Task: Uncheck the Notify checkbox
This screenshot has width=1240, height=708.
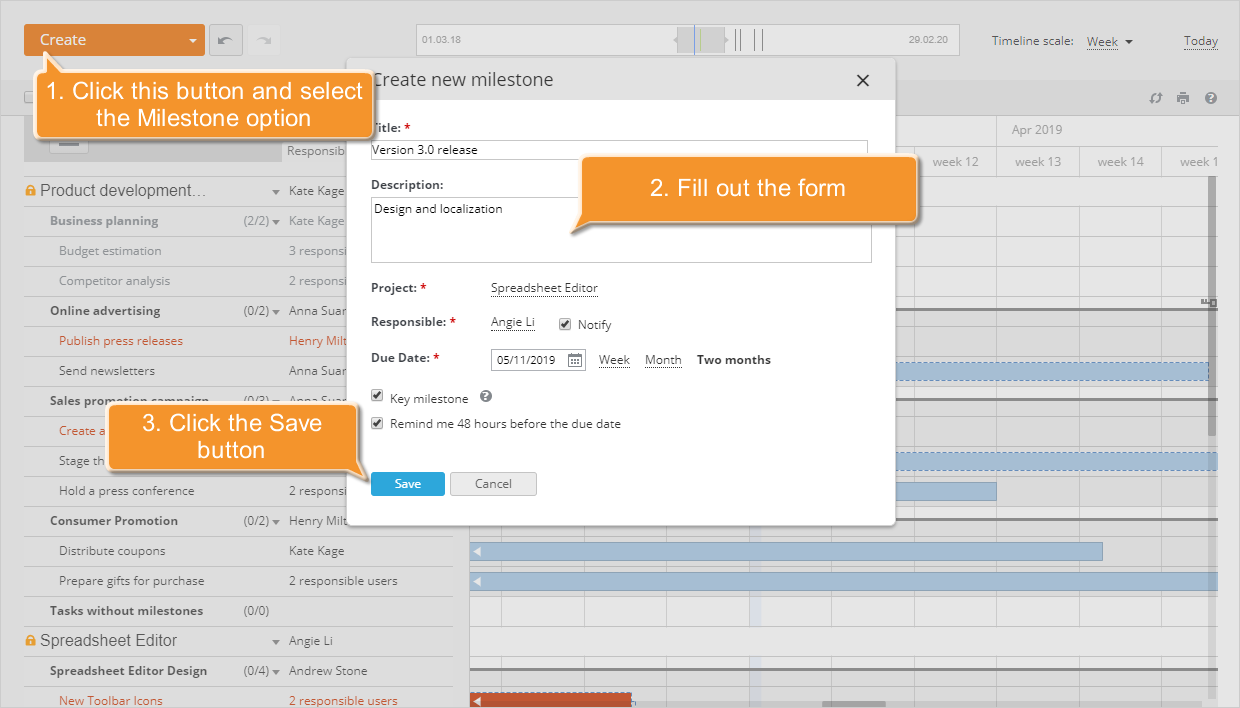Action: point(565,323)
